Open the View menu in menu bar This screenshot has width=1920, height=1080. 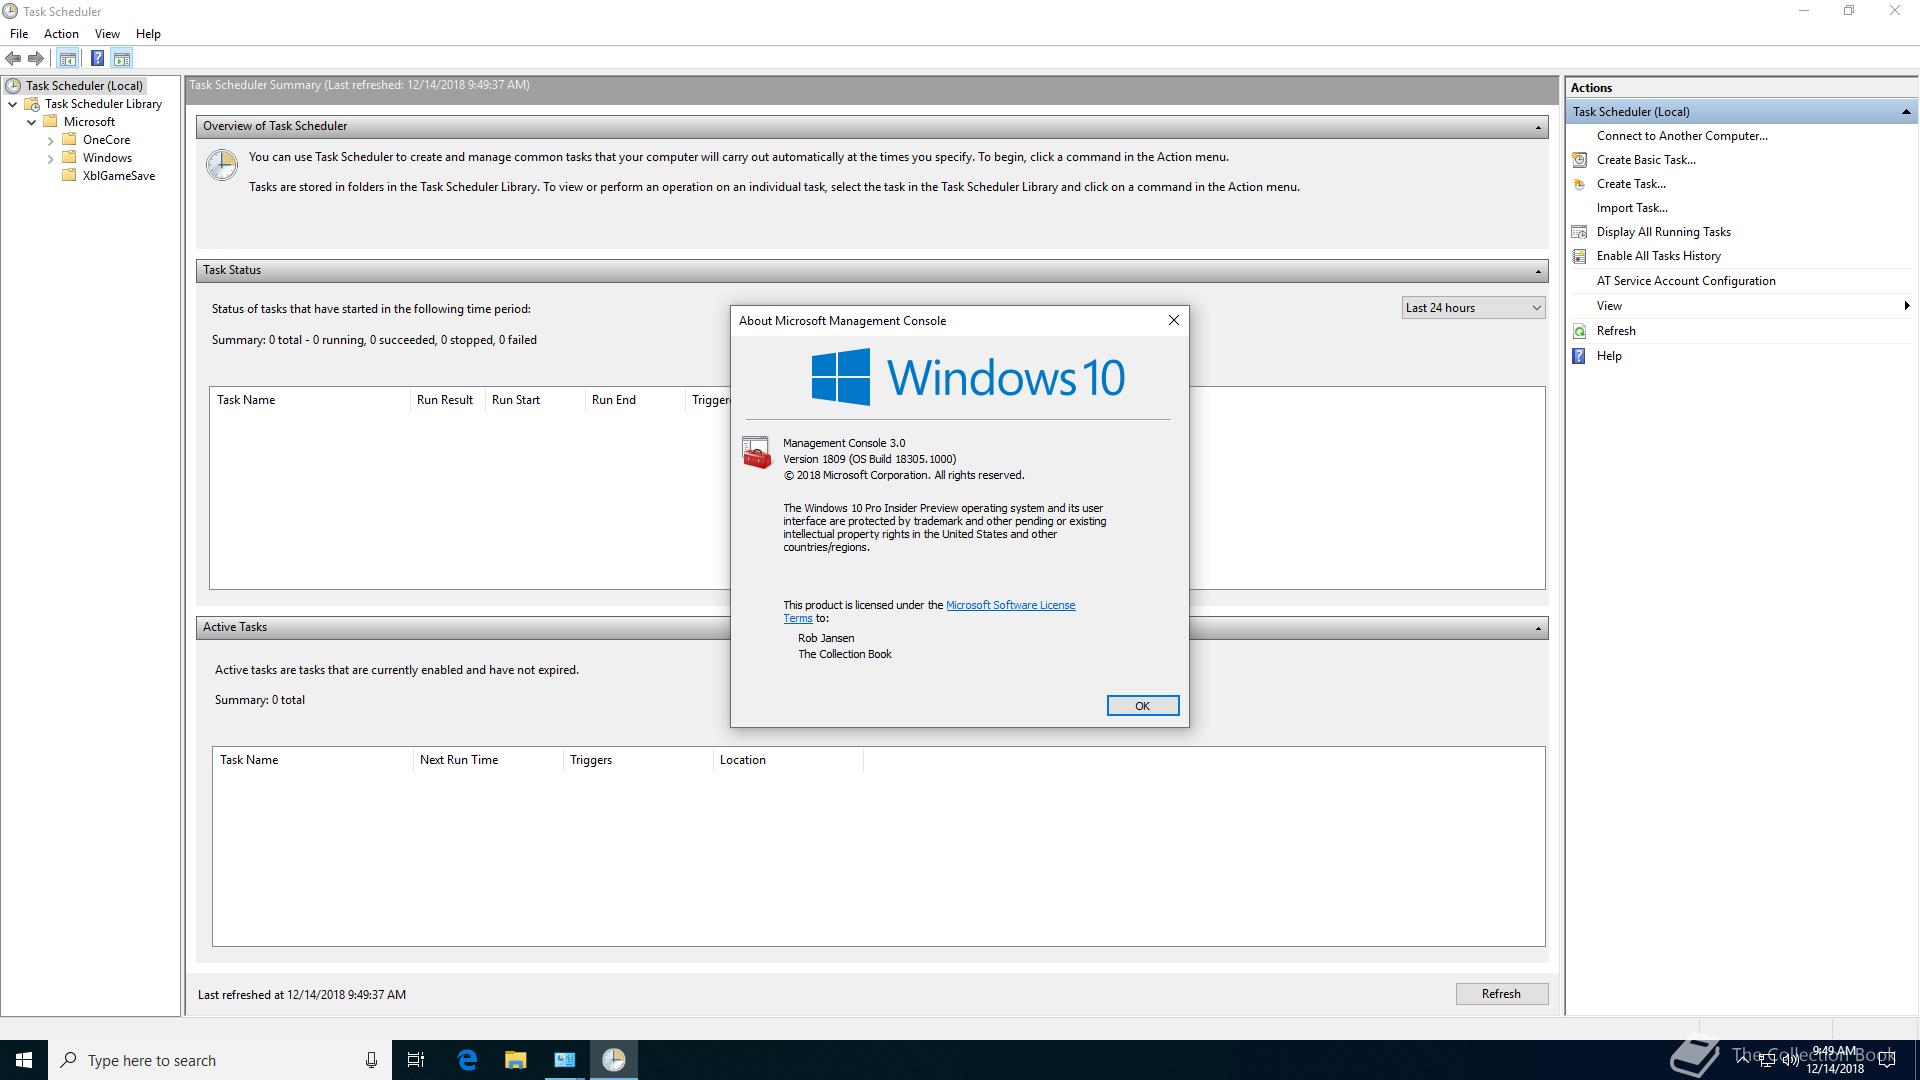[107, 34]
